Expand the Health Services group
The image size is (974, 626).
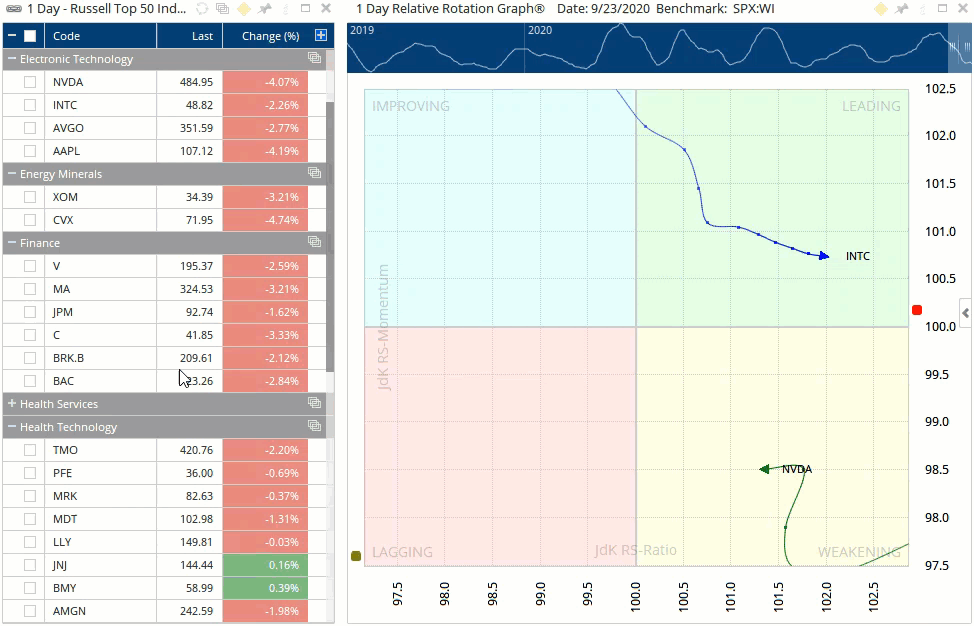(12, 403)
